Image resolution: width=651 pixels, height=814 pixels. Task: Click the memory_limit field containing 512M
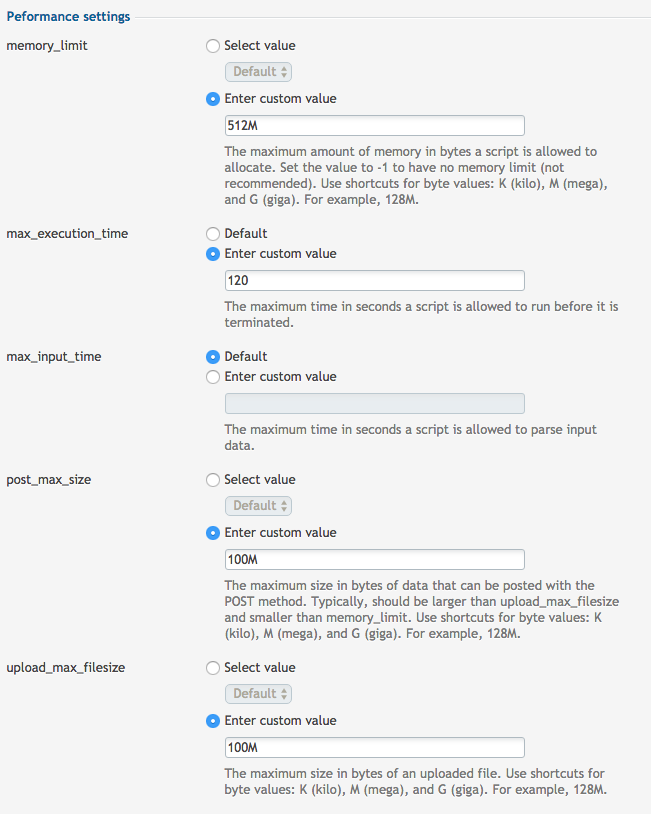375,126
